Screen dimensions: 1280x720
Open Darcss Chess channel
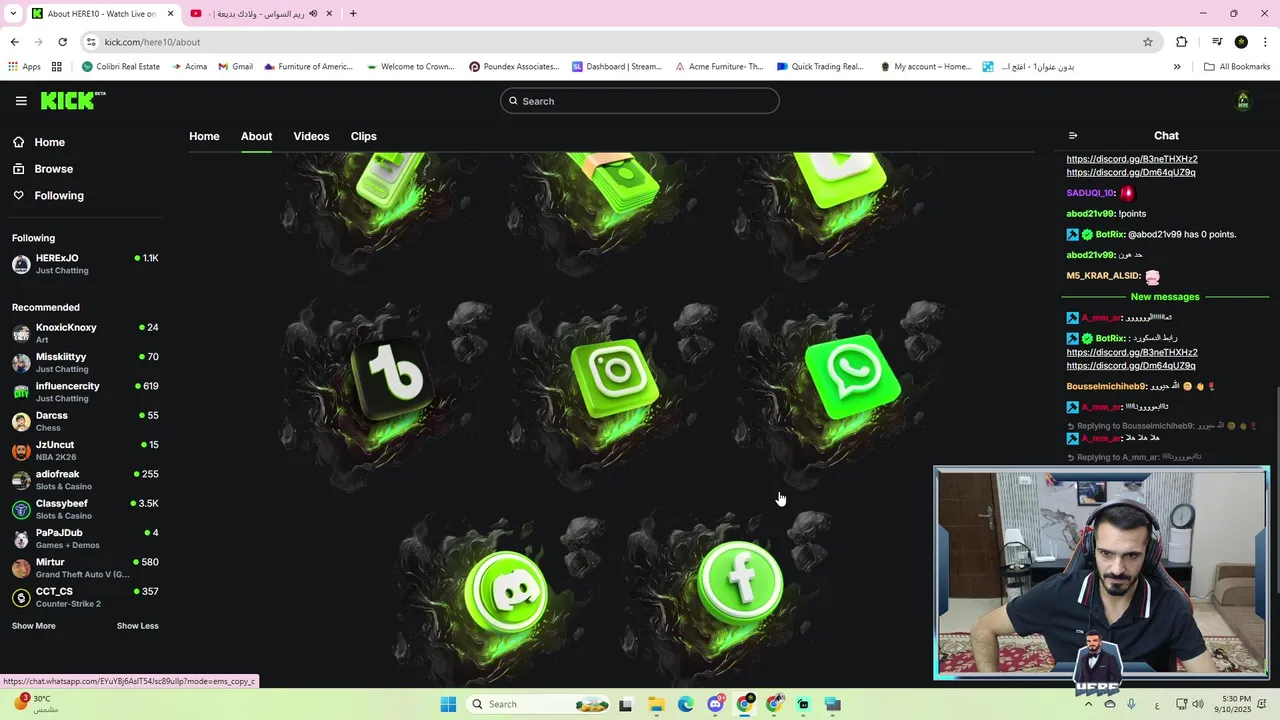coord(85,421)
